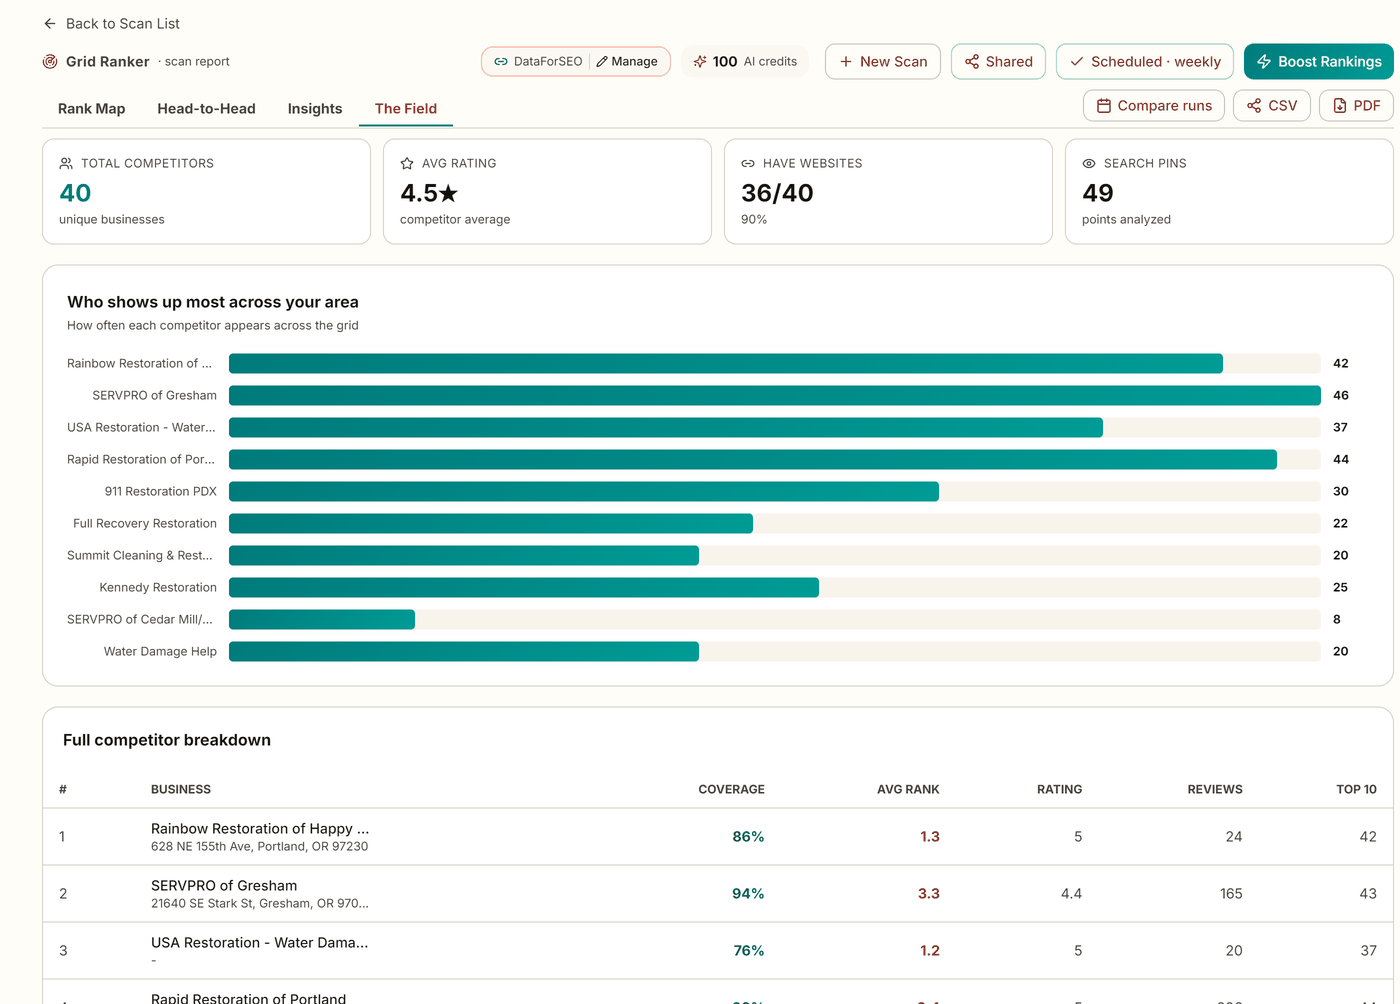Select USA Restoration - Water Dama... table entry

260,943
